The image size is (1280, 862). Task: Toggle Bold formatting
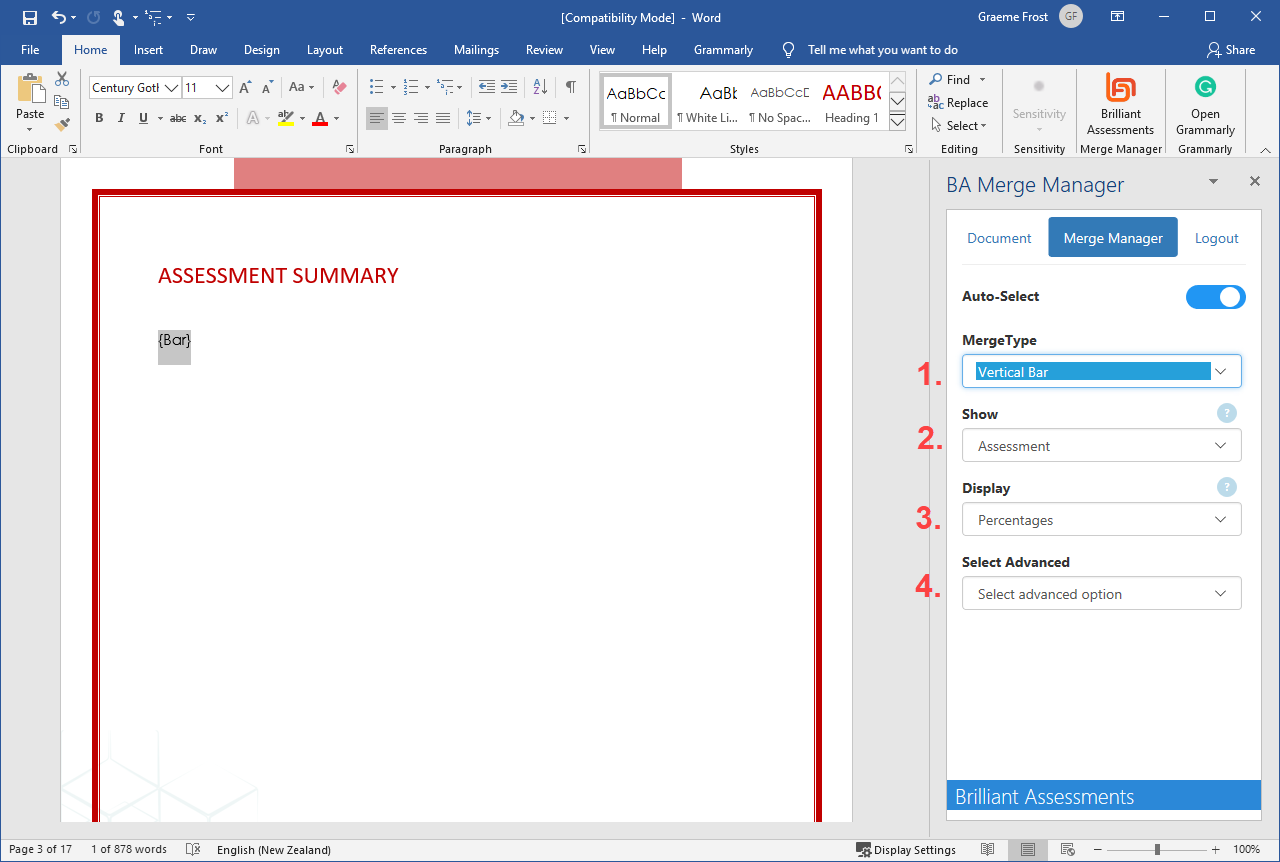[x=99, y=118]
